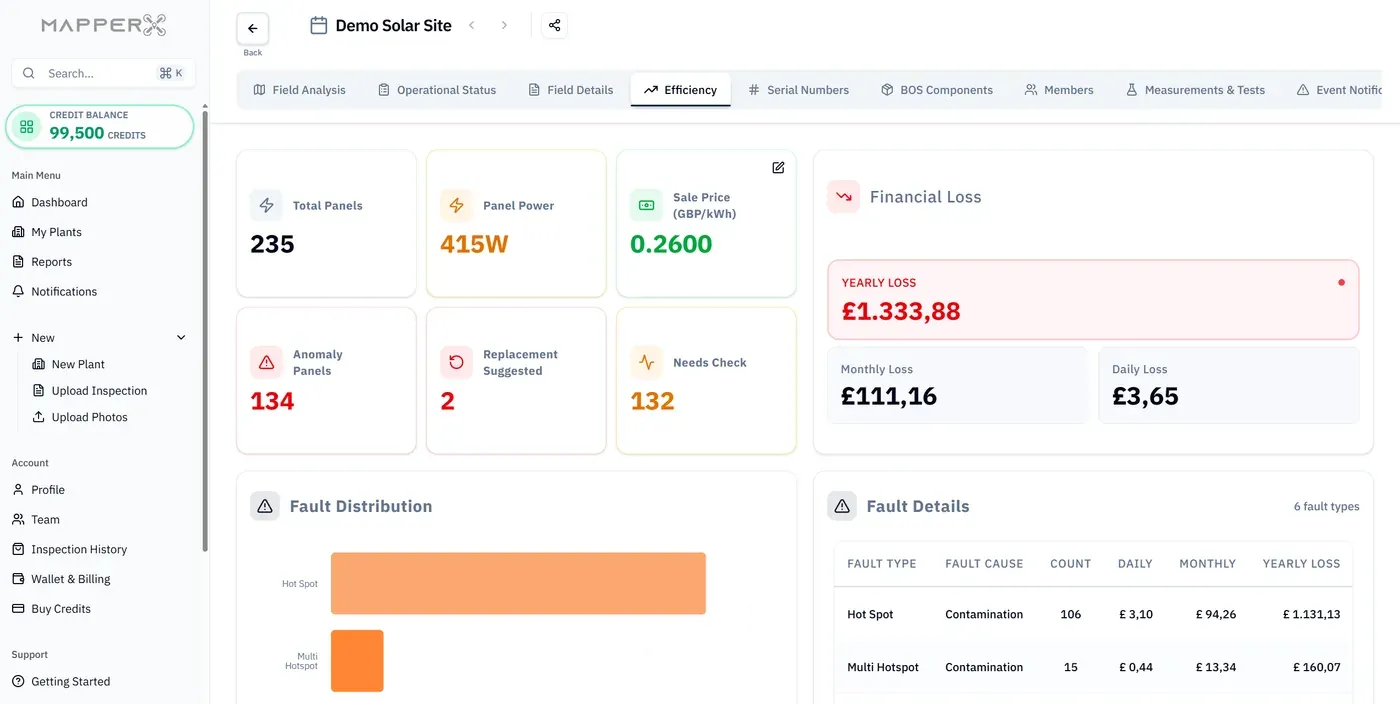Viewport: 1400px width, 704px height.
Task: Go to previous site with left chevron
Action: [472, 26]
